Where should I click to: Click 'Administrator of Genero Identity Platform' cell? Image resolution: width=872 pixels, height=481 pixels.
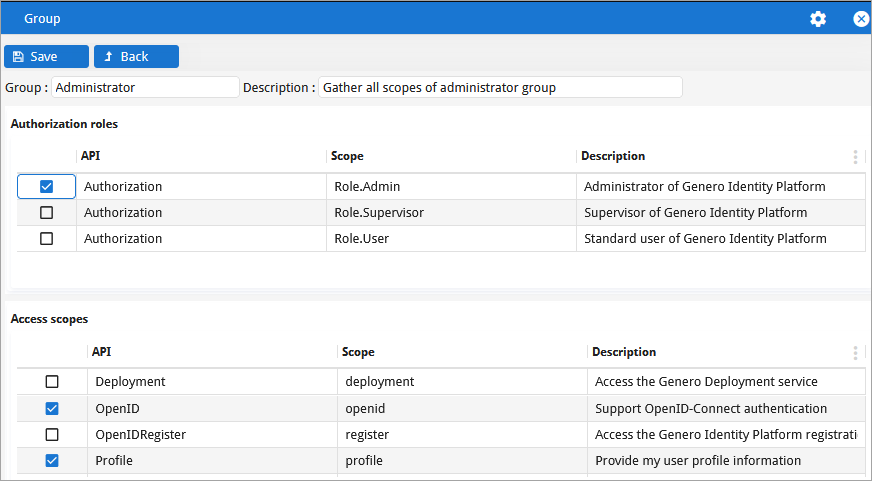click(721, 186)
